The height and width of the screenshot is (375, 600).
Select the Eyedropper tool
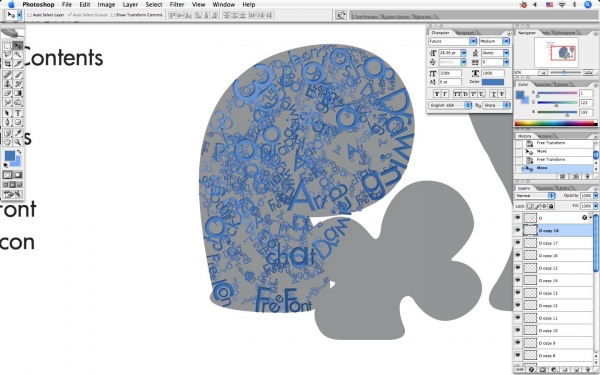[18, 133]
